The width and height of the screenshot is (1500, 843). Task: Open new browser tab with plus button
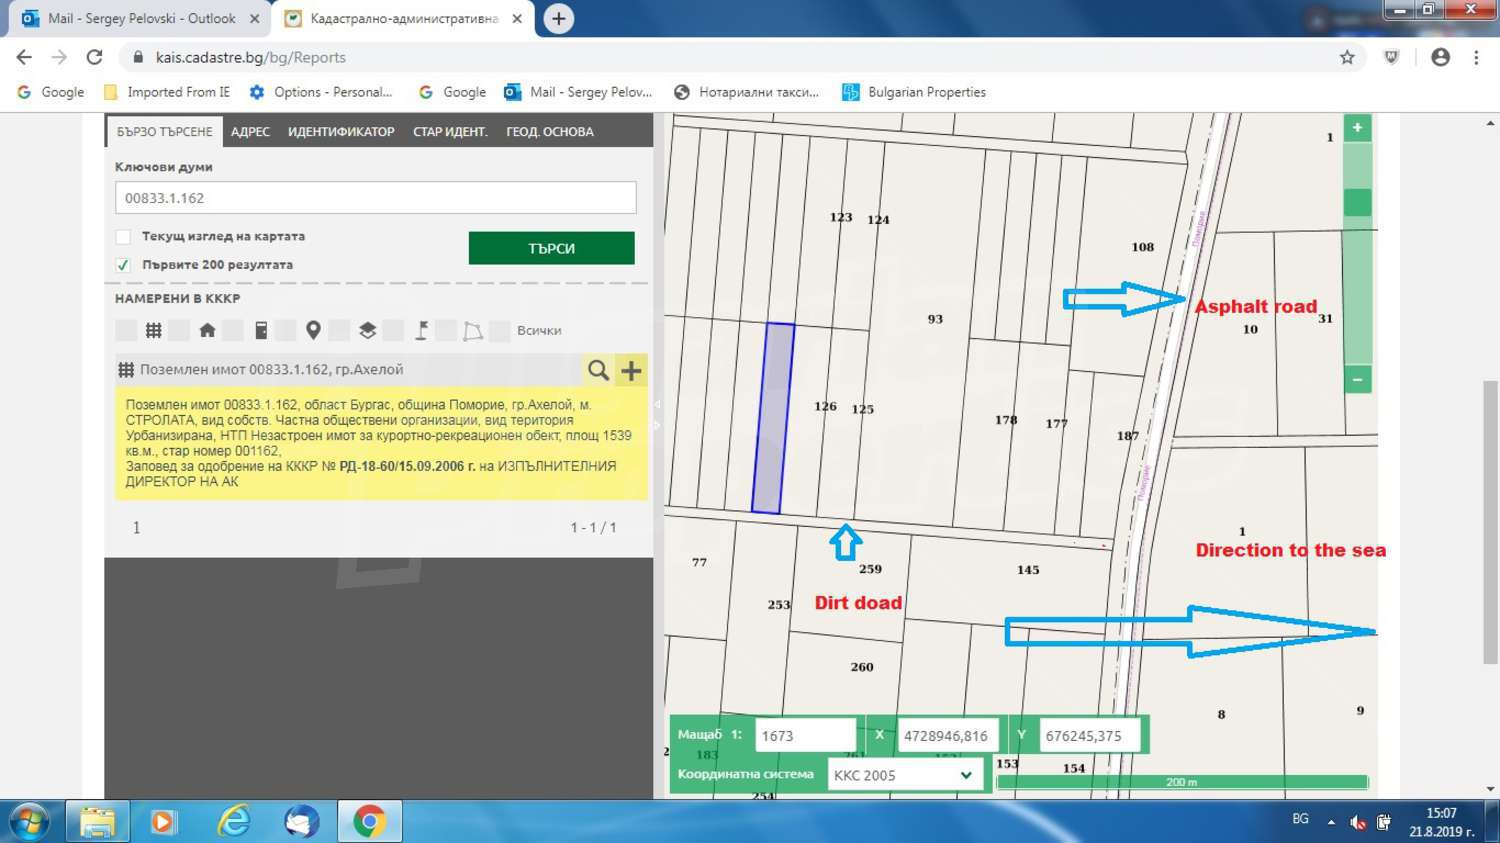(x=558, y=19)
